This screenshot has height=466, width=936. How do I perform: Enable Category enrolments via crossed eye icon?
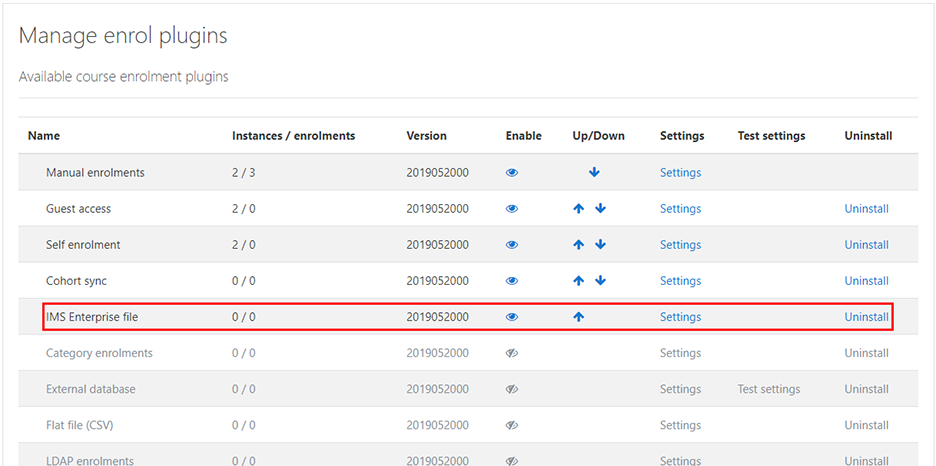[x=512, y=353]
